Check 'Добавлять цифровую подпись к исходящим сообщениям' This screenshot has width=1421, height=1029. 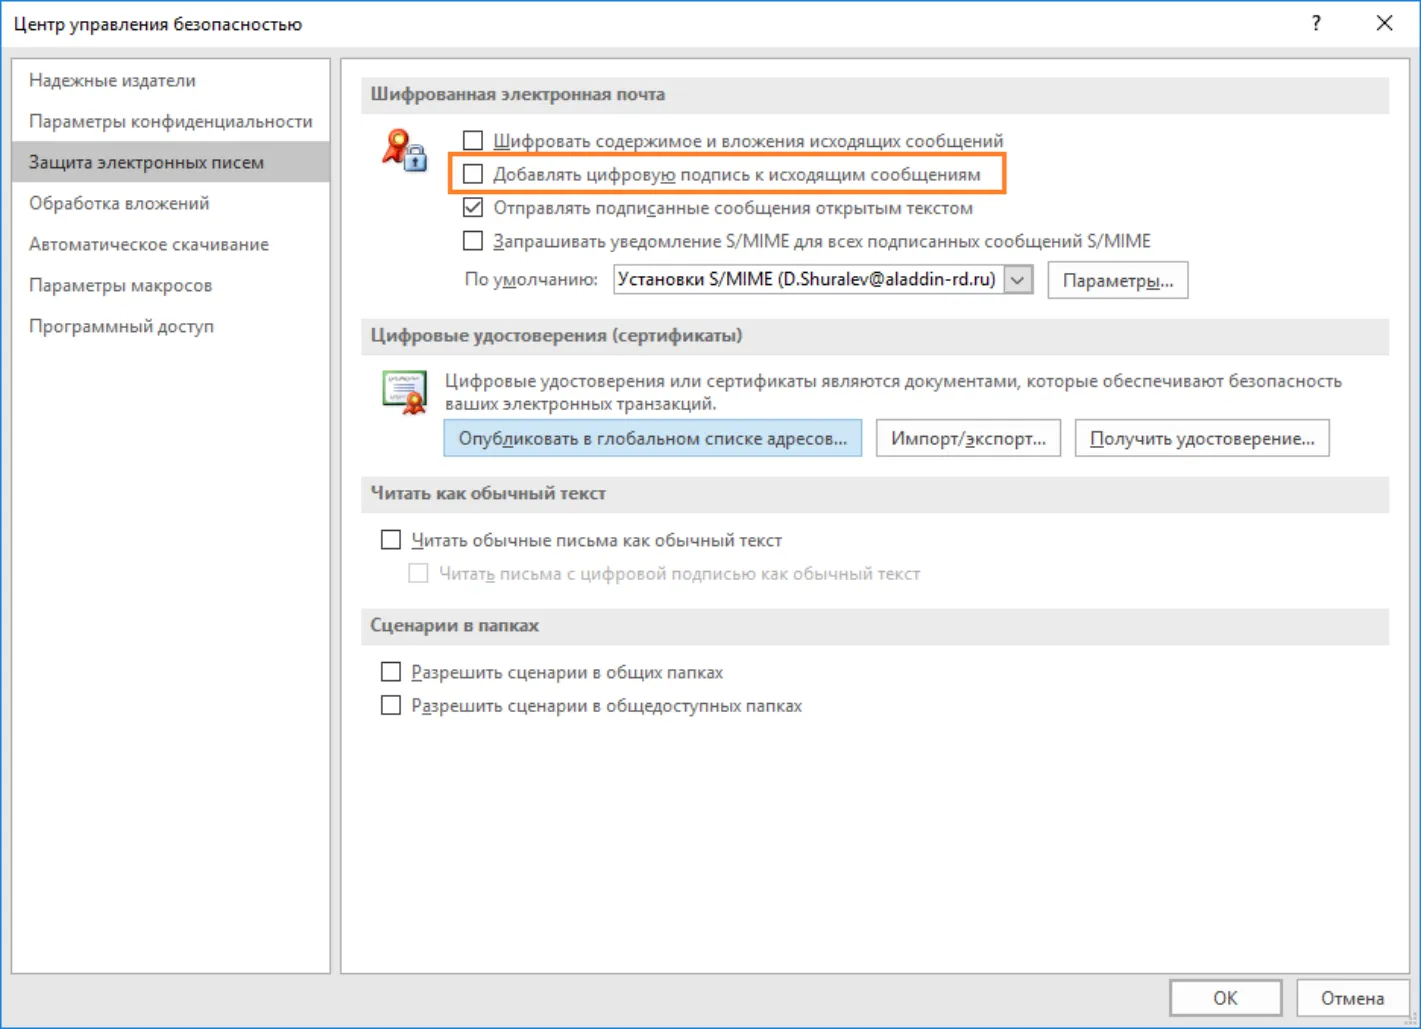[x=473, y=174]
